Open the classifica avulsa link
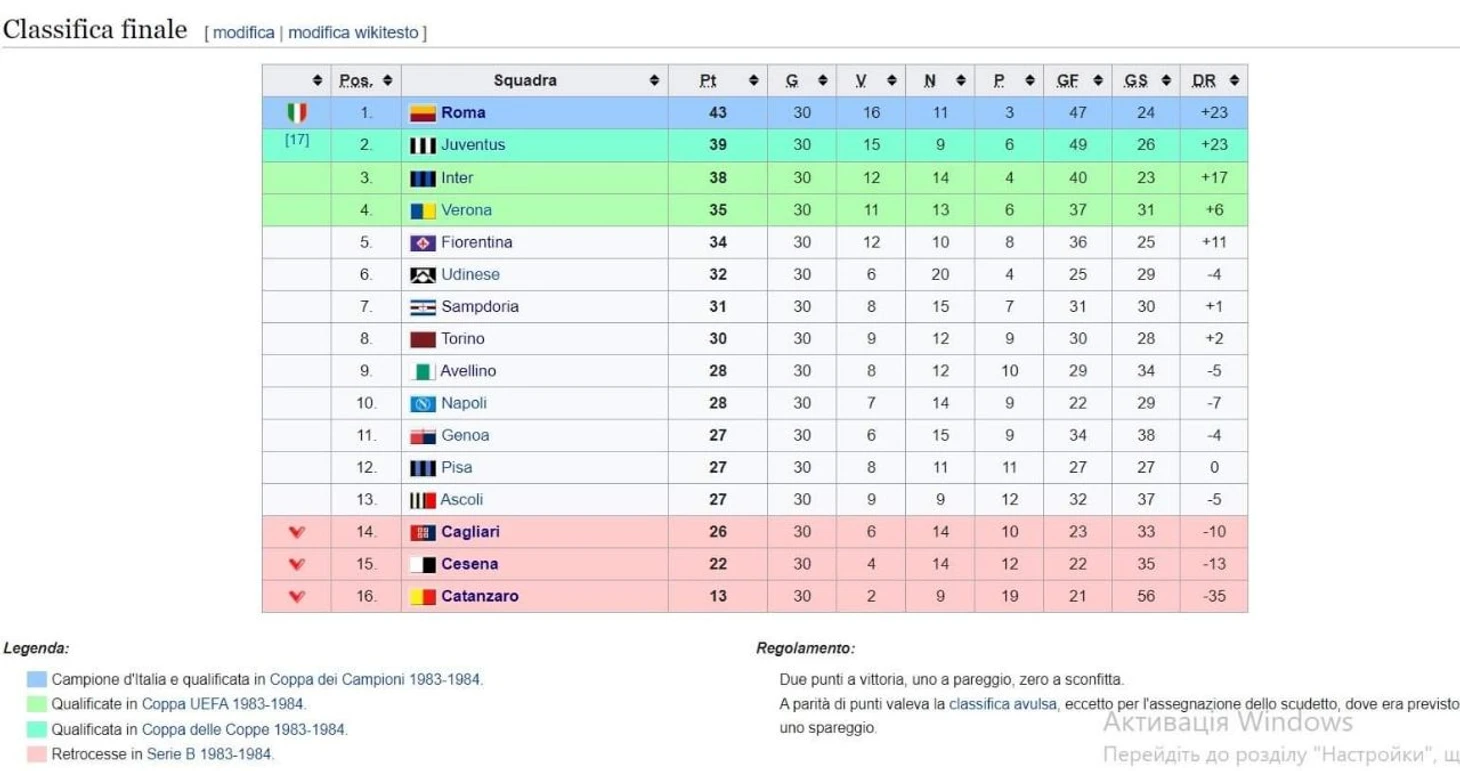 tap(1002, 704)
